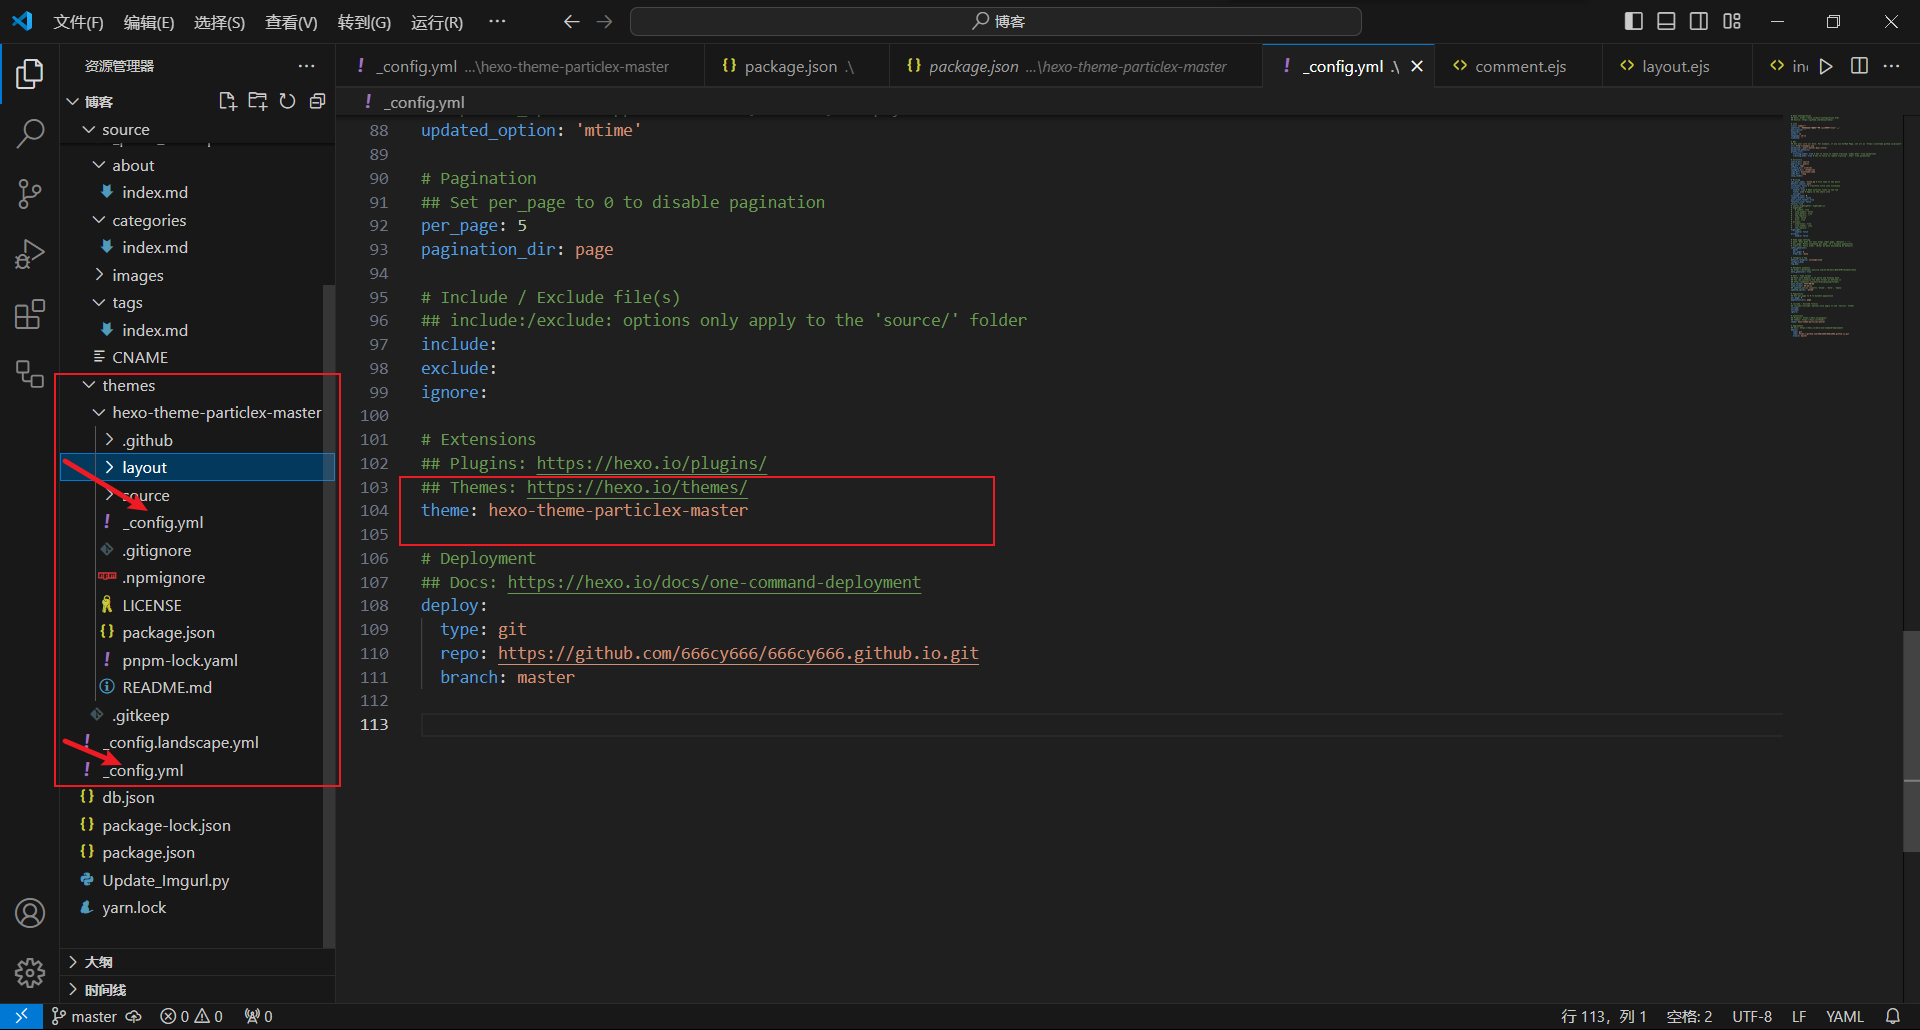Open the hexo.io/plugins link
The height and width of the screenshot is (1030, 1920).
(651, 463)
